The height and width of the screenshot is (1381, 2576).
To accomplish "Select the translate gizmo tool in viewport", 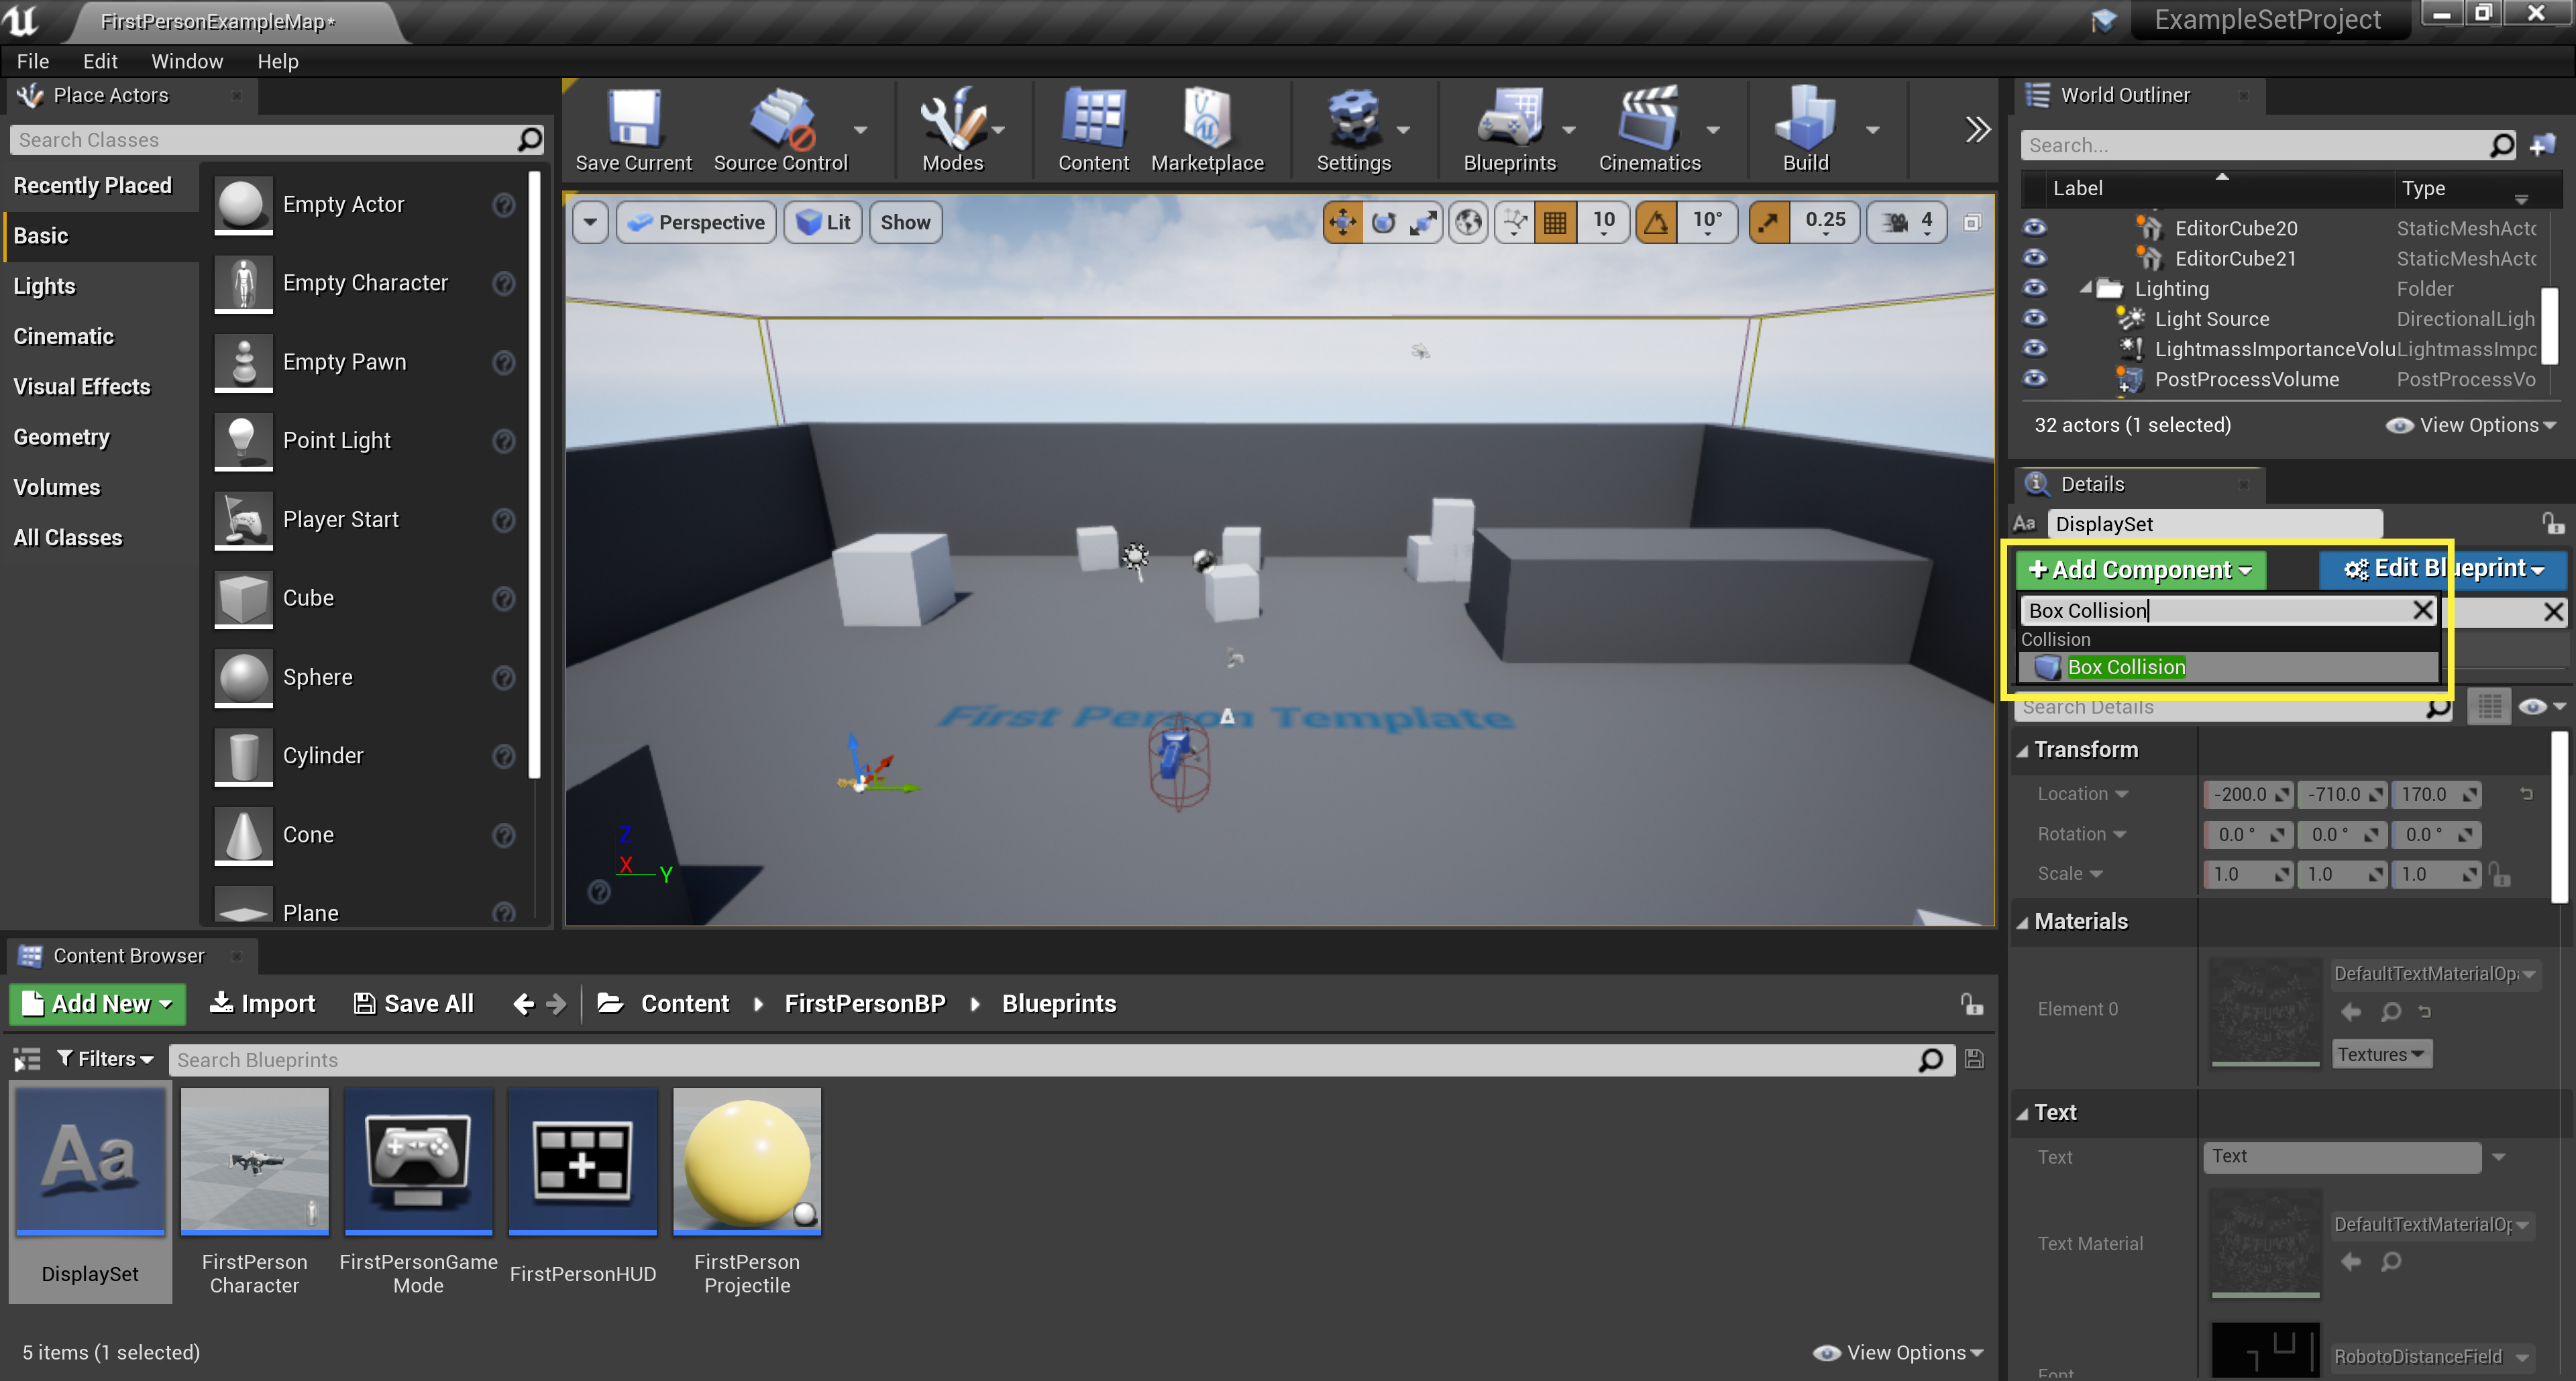I will click(x=1342, y=222).
